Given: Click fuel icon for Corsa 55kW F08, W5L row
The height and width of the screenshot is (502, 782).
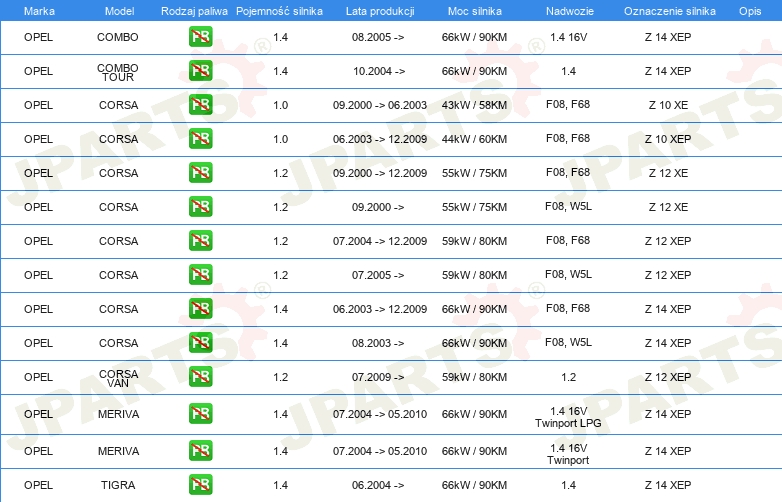Looking at the screenshot, I should 200,206.
